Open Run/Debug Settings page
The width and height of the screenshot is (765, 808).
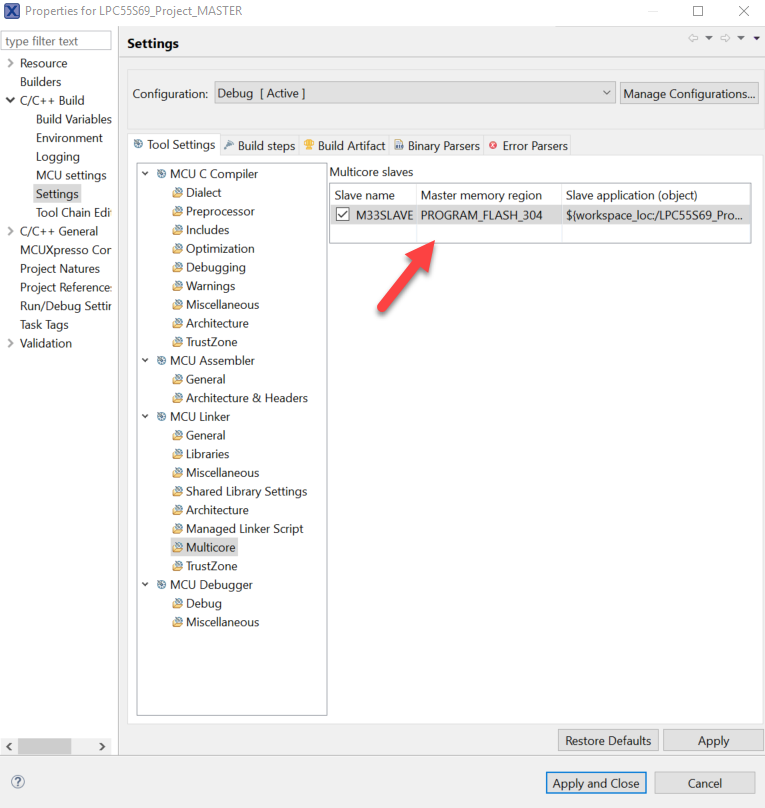[x=65, y=306]
